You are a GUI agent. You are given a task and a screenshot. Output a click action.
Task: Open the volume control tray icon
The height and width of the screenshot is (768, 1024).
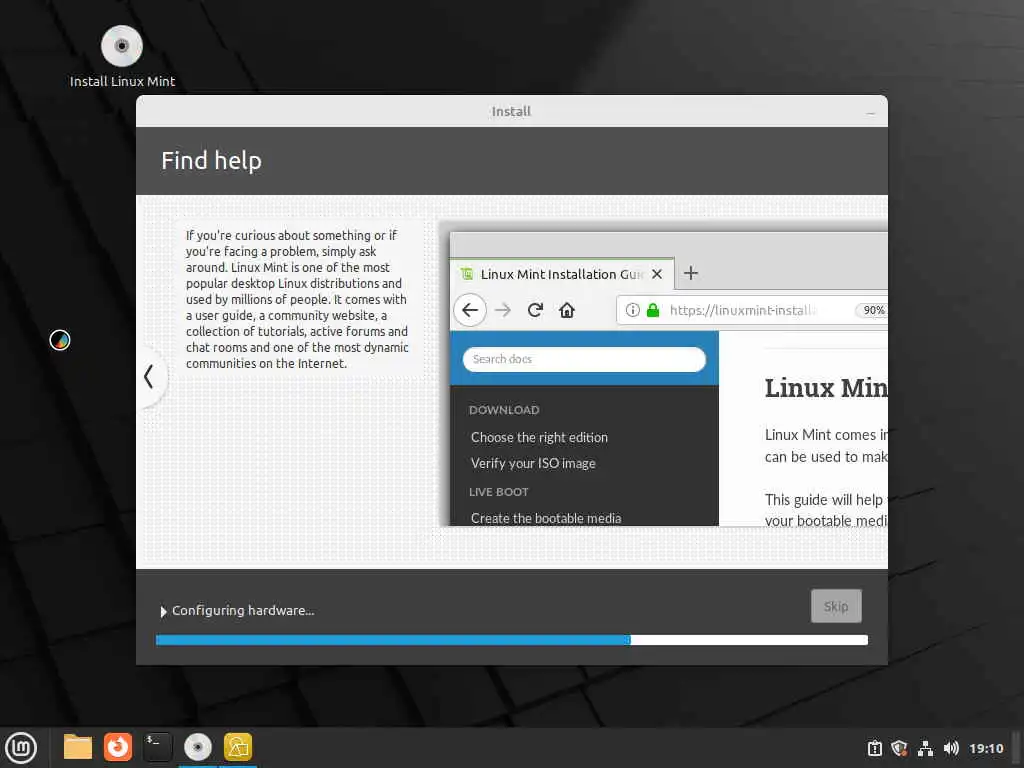(951, 748)
